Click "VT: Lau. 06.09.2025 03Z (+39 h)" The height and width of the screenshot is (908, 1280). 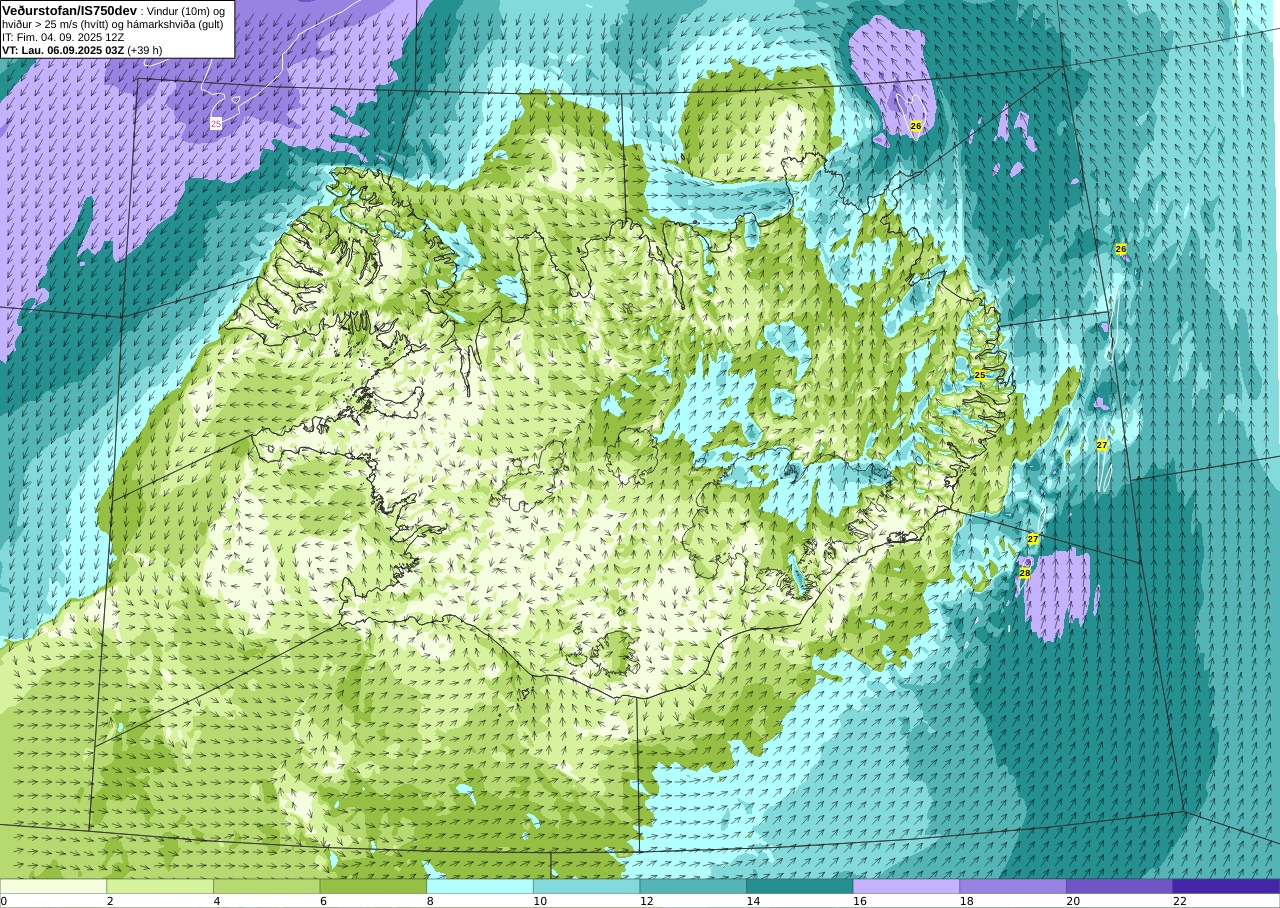82,50
